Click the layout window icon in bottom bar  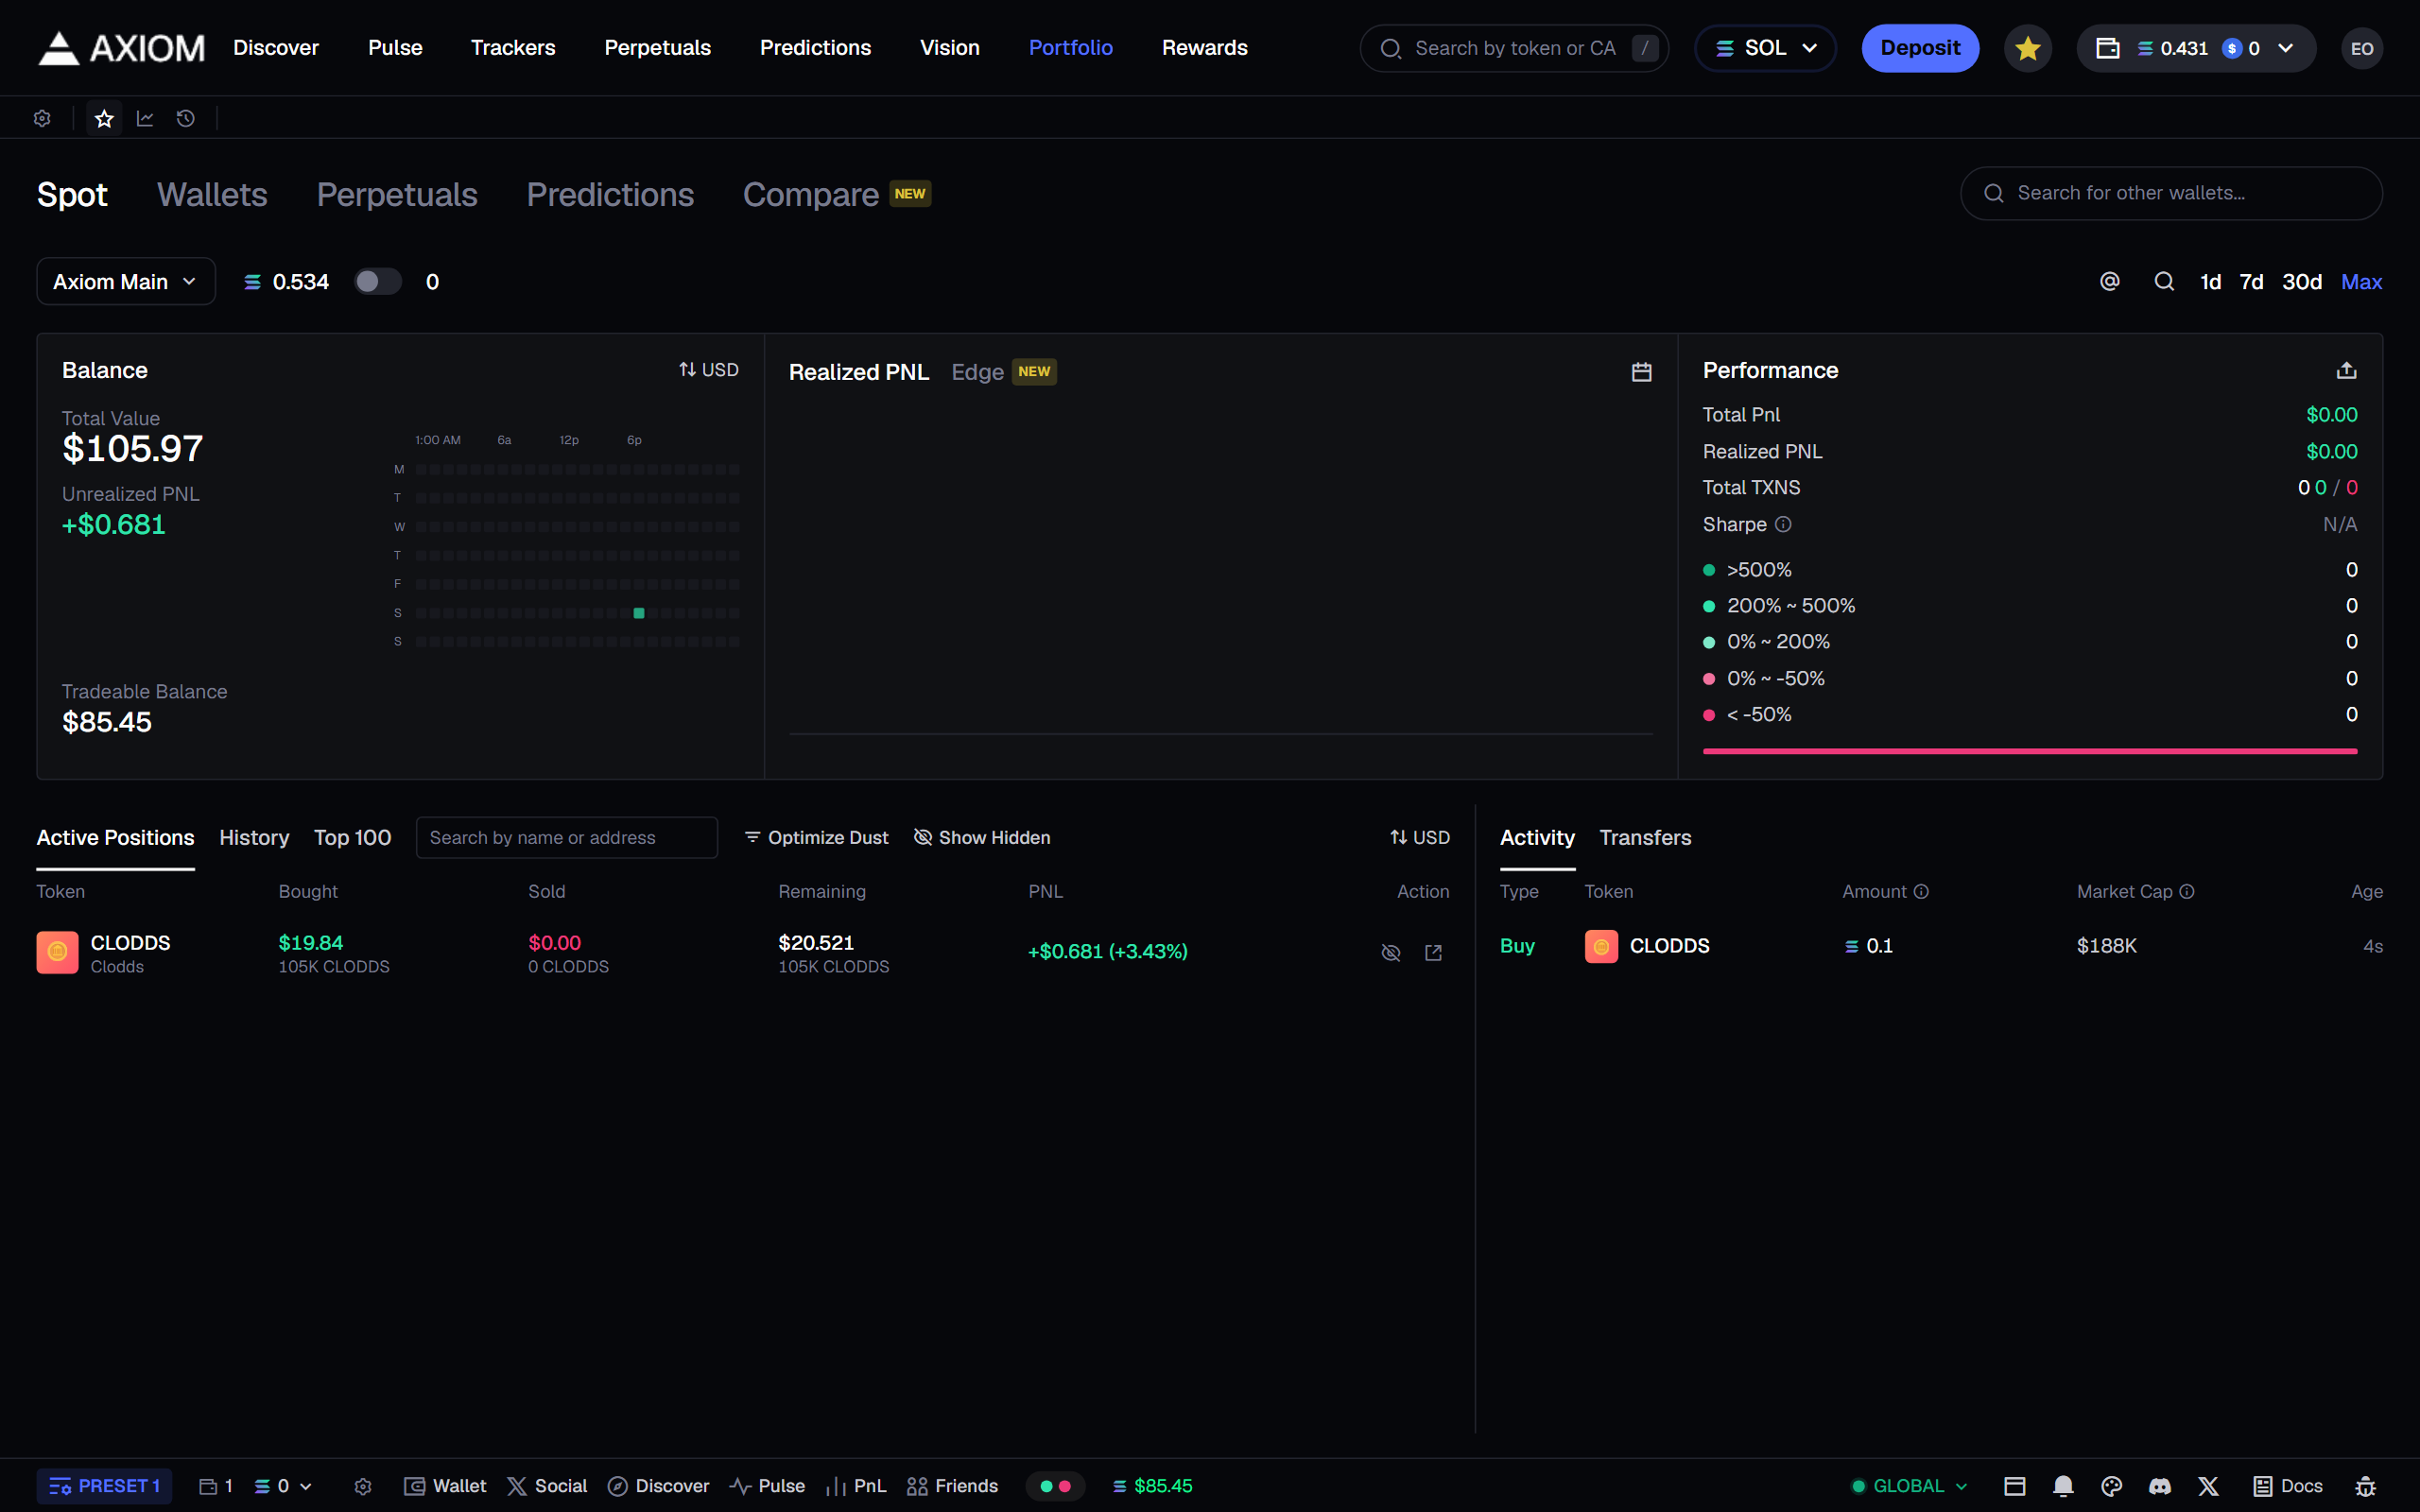pos(2015,1486)
